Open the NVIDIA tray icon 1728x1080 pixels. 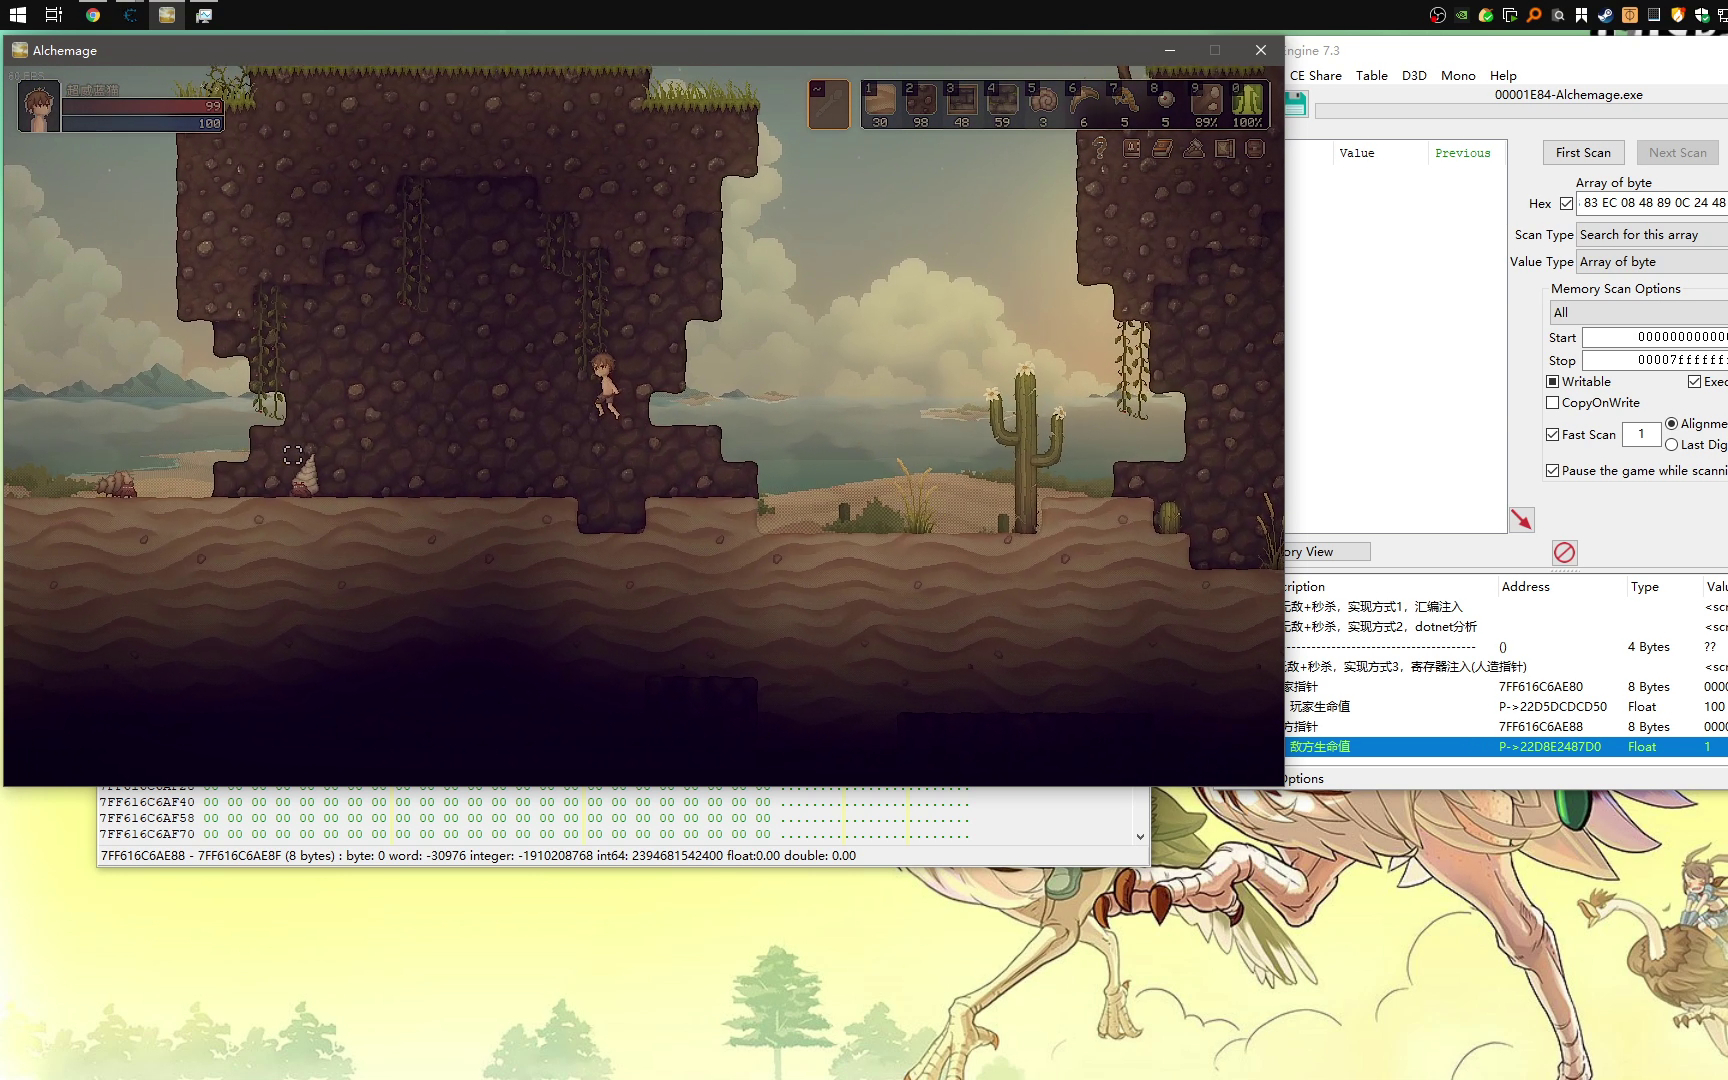[x=1462, y=15]
